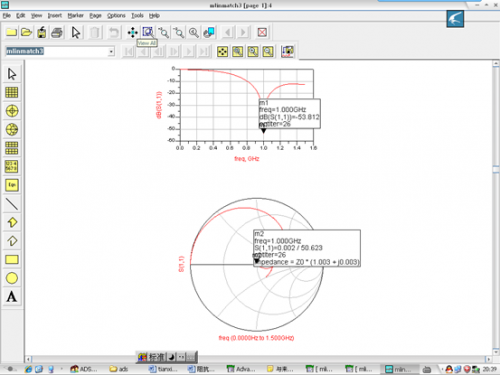Viewport: 500px width, 375px height.
Task: Switch to the ADS taskbar window
Action: pyautogui.click(x=84, y=369)
